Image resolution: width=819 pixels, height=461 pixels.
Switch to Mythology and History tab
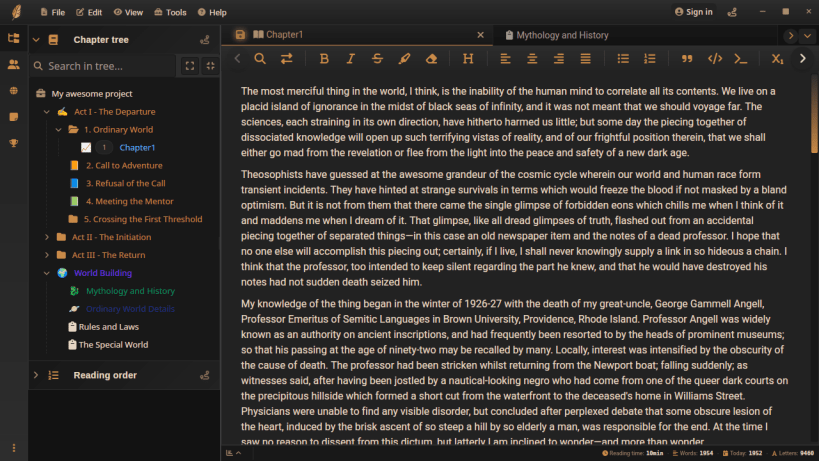(557, 35)
